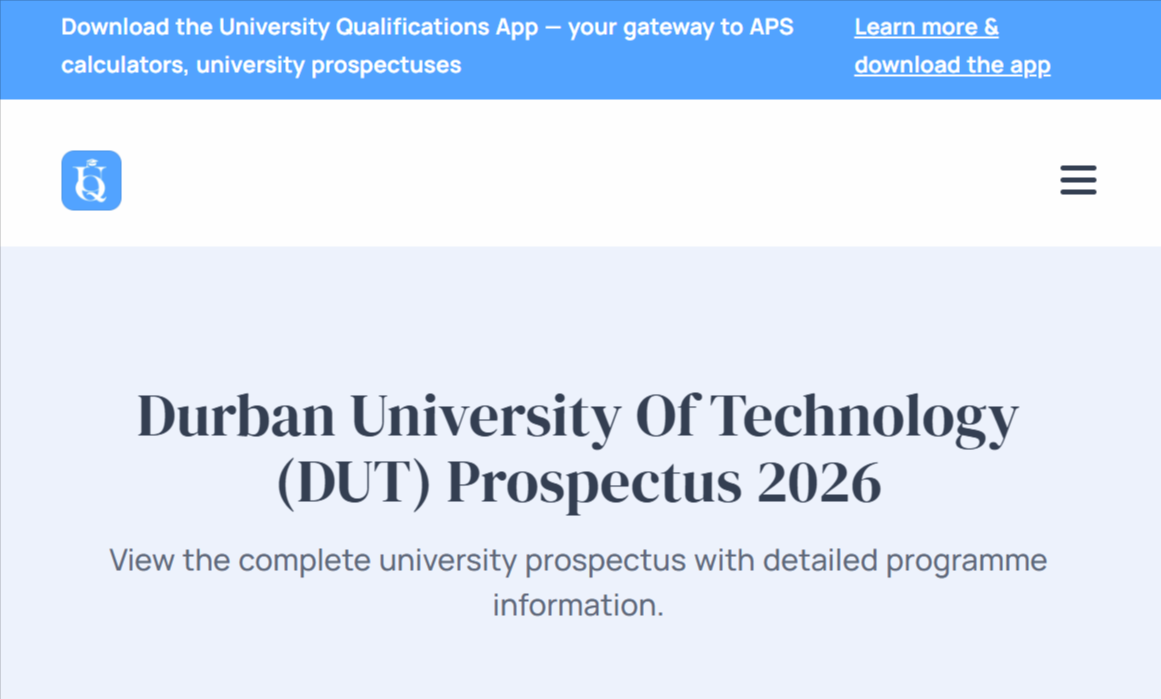Screen dimensions: 1161x699
Task: Click the "View the complete university prospectus" subtitle
Action: pyautogui.click(x=398, y=561)
